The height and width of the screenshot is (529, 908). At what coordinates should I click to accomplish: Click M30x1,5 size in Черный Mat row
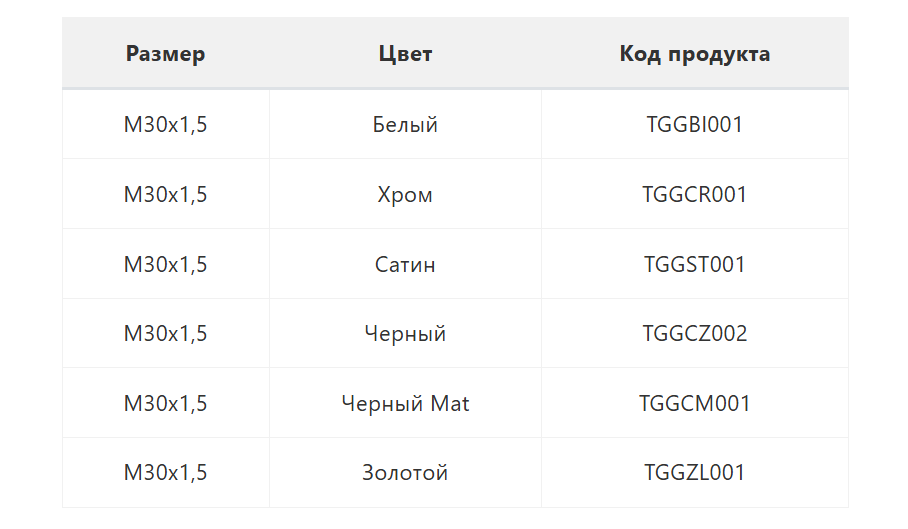(166, 404)
